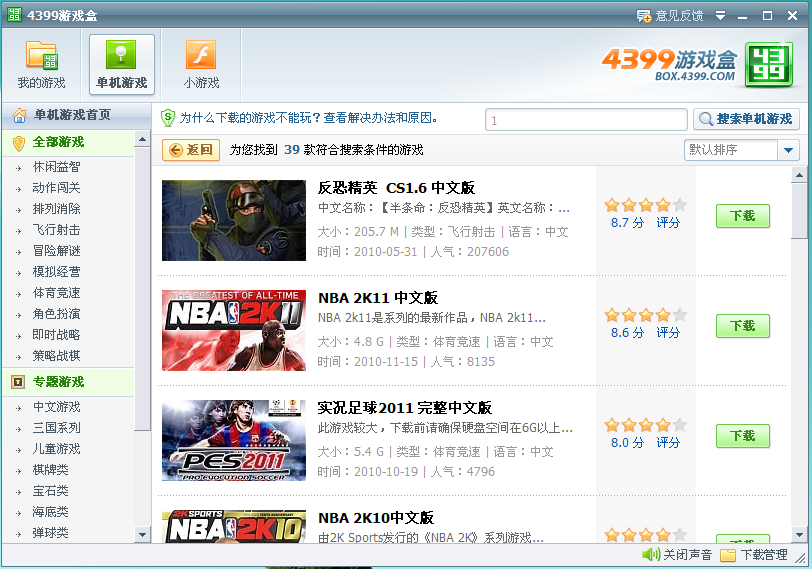
Task: Open the 三国系列 topic
Action: click(x=56, y=428)
